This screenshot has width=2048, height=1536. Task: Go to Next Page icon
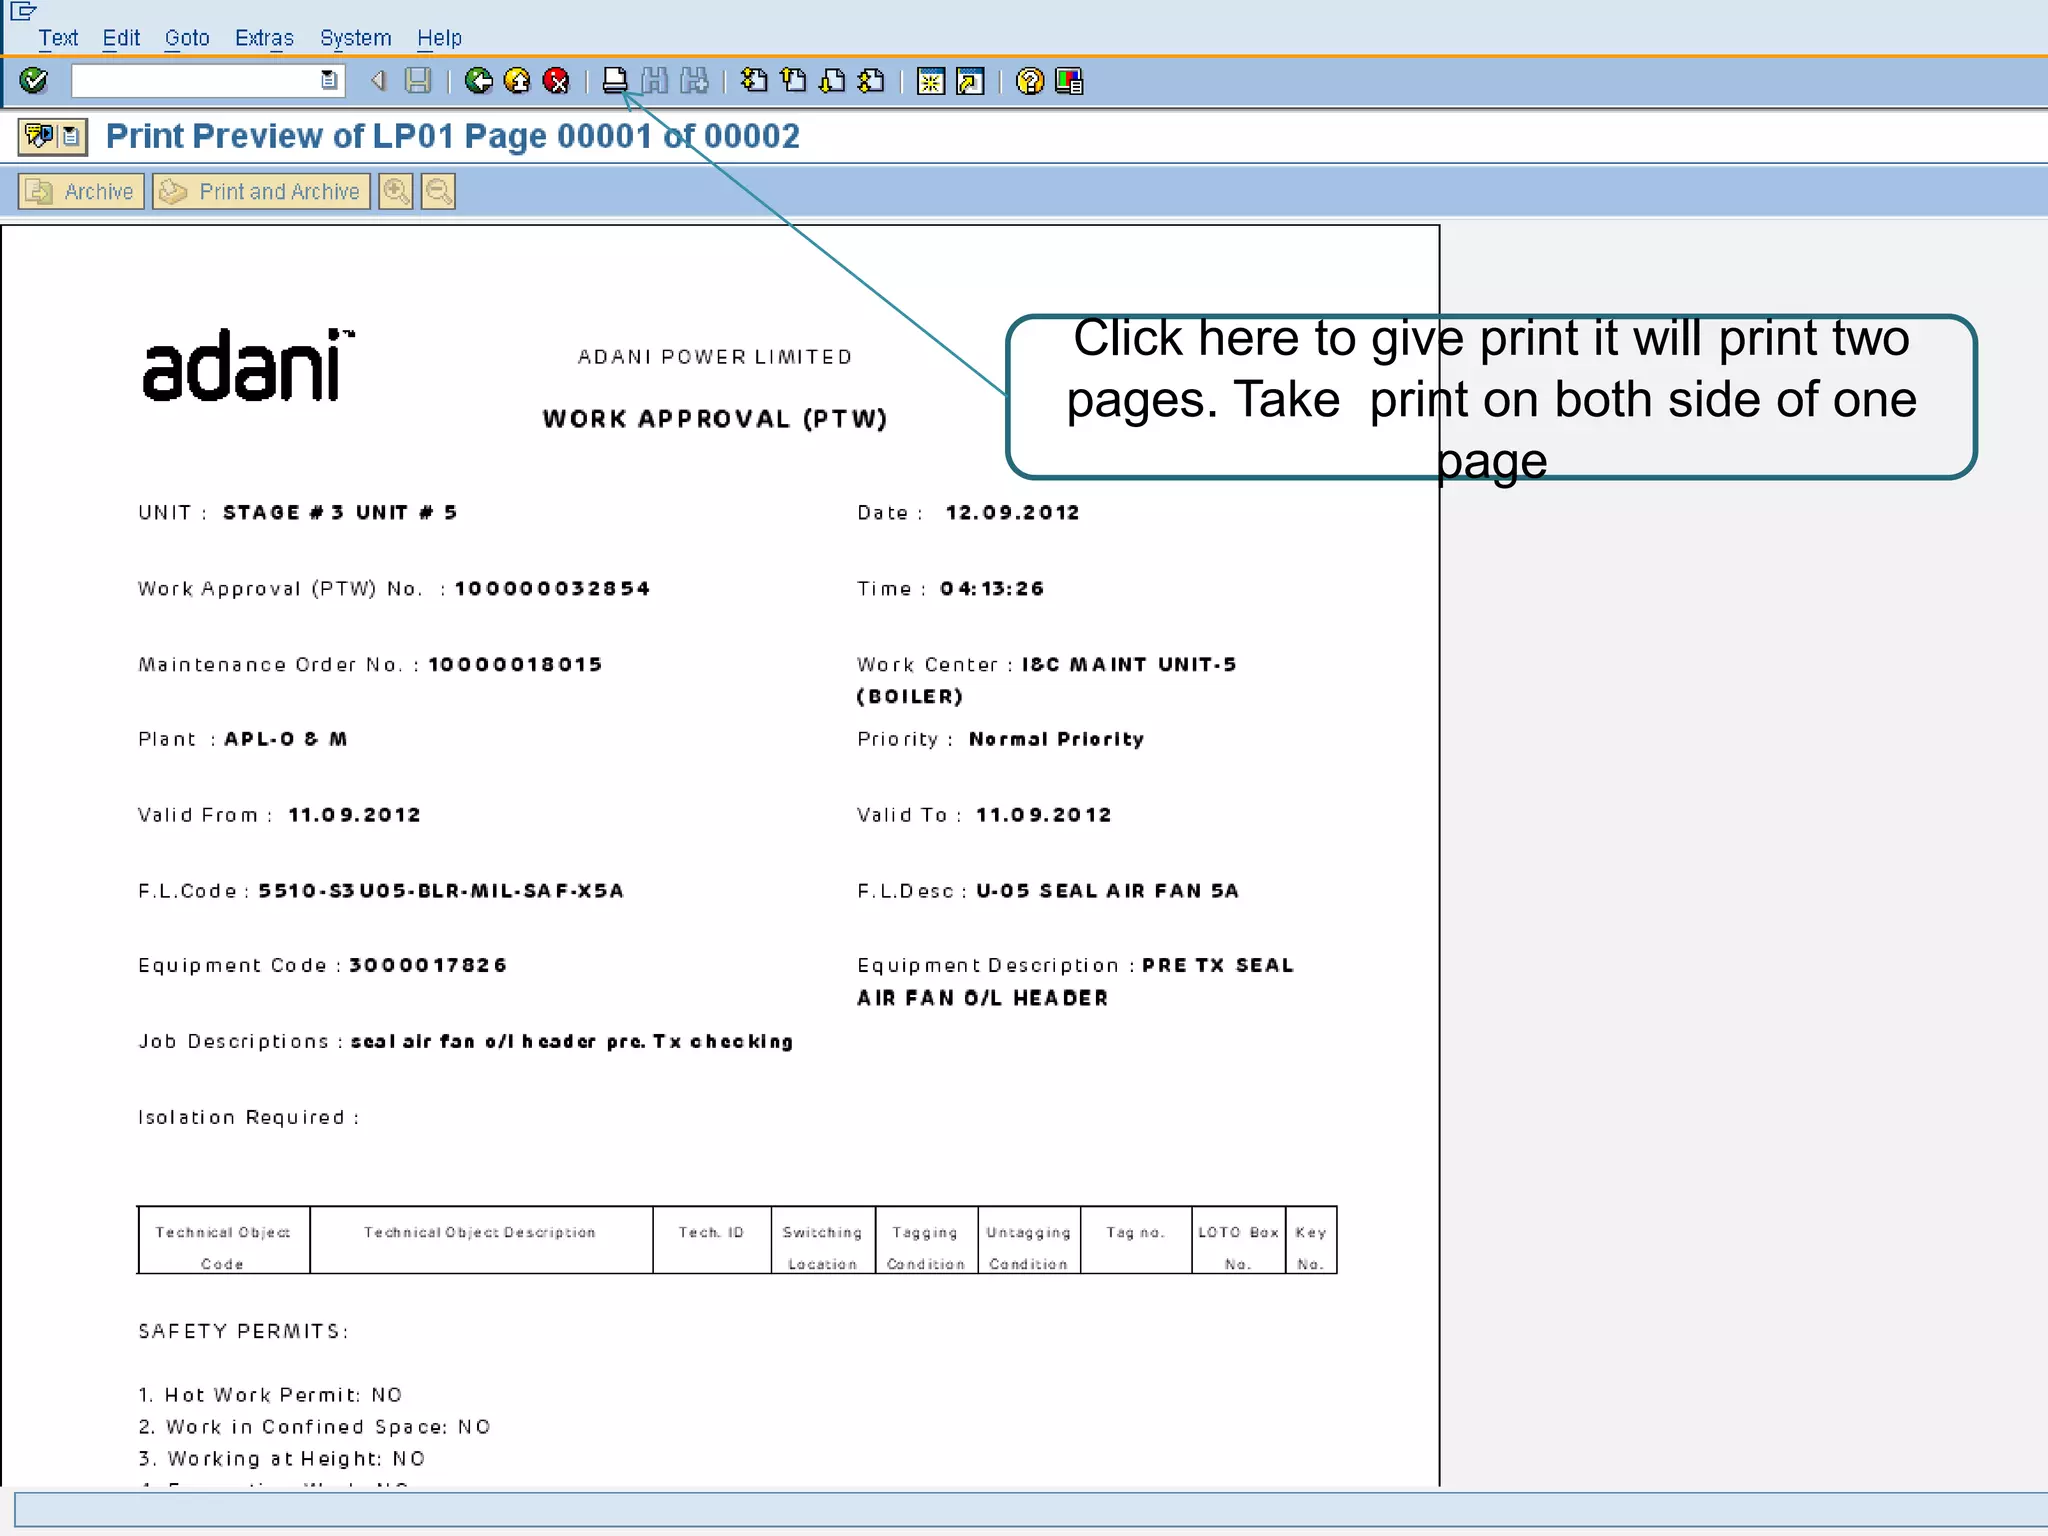(x=832, y=81)
